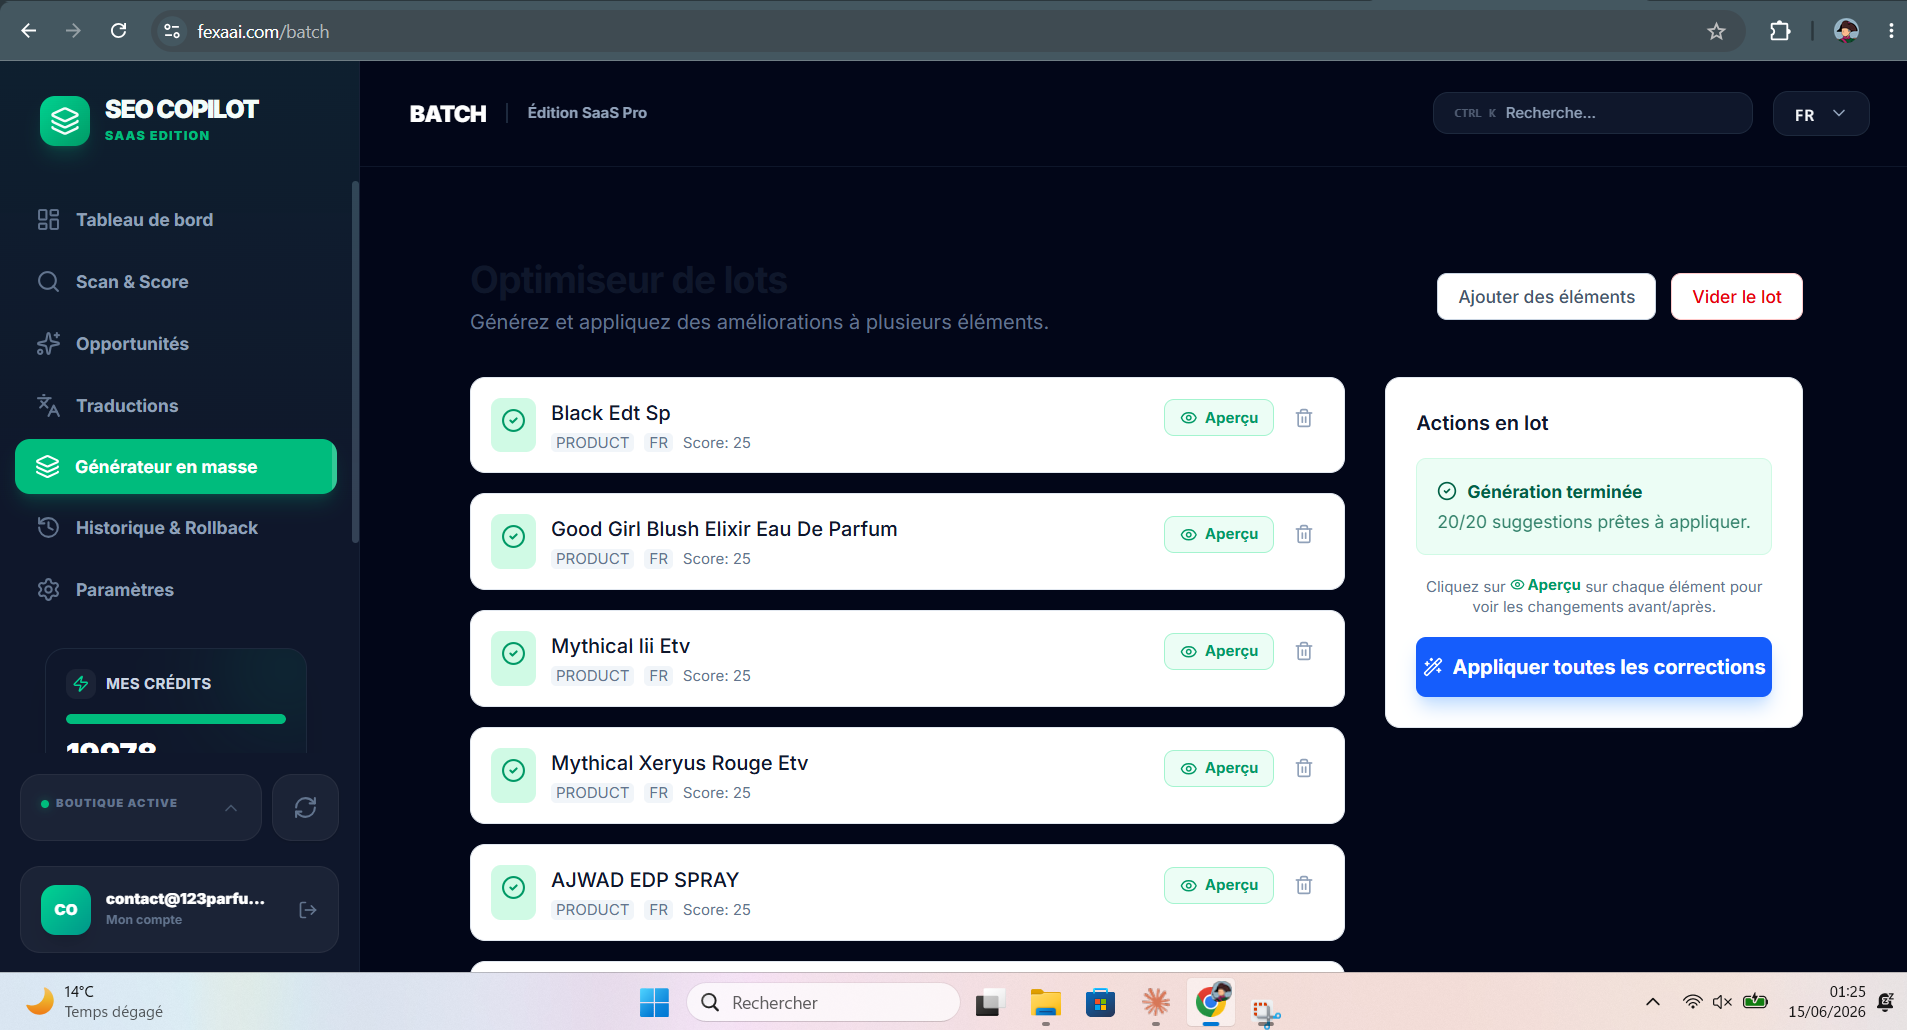Delete Black Edt Sp via trash icon
The height and width of the screenshot is (1030, 1907).
tap(1304, 418)
